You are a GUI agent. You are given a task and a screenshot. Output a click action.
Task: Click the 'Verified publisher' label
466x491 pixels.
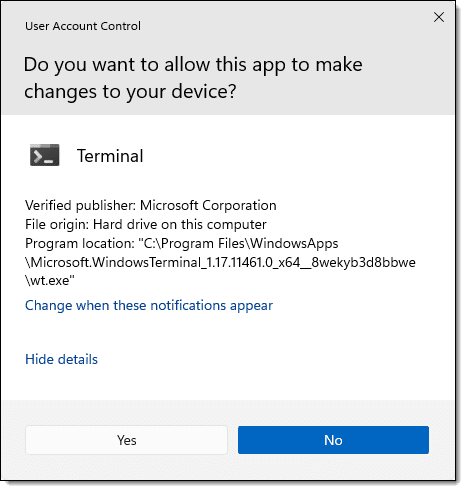click(x=80, y=206)
